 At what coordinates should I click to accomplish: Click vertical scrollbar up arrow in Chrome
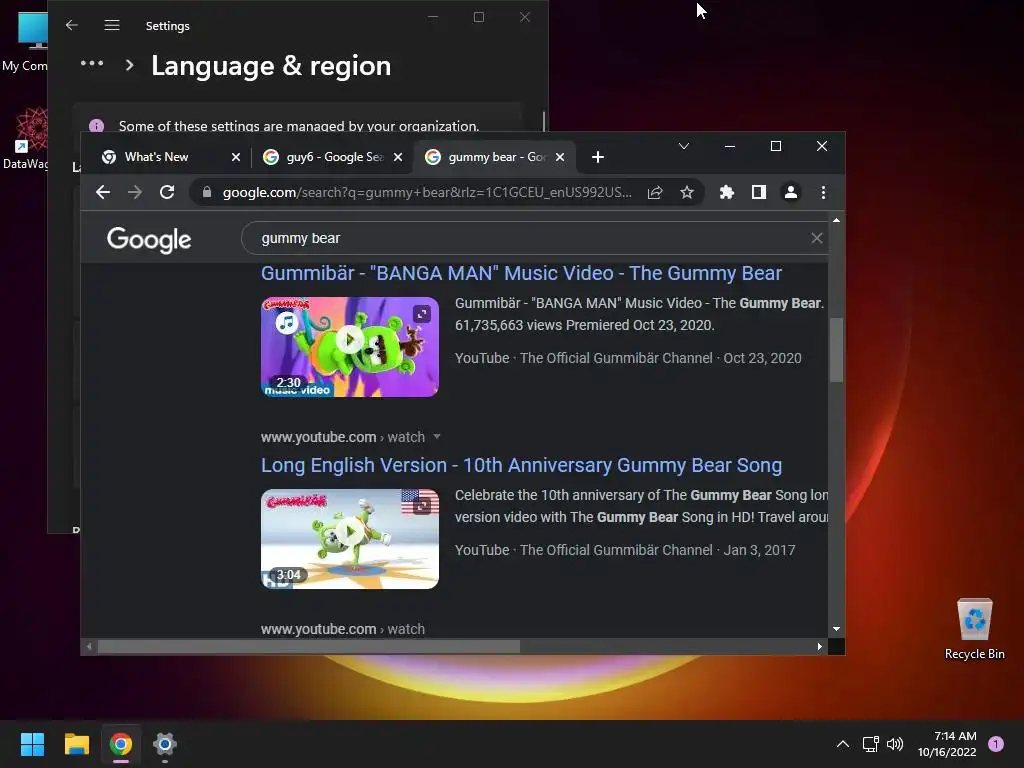click(836, 221)
